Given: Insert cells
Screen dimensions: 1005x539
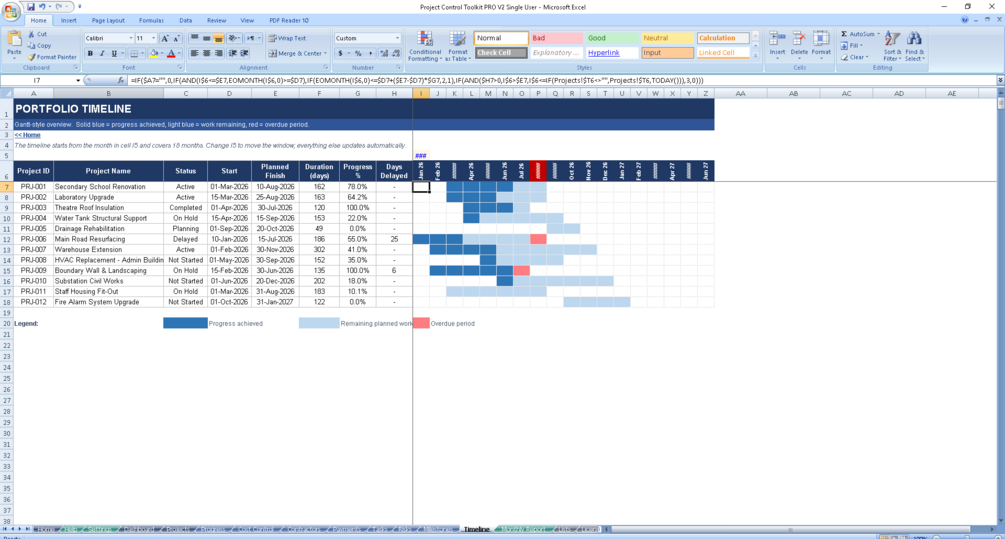Looking at the screenshot, I should coord(777,44).
